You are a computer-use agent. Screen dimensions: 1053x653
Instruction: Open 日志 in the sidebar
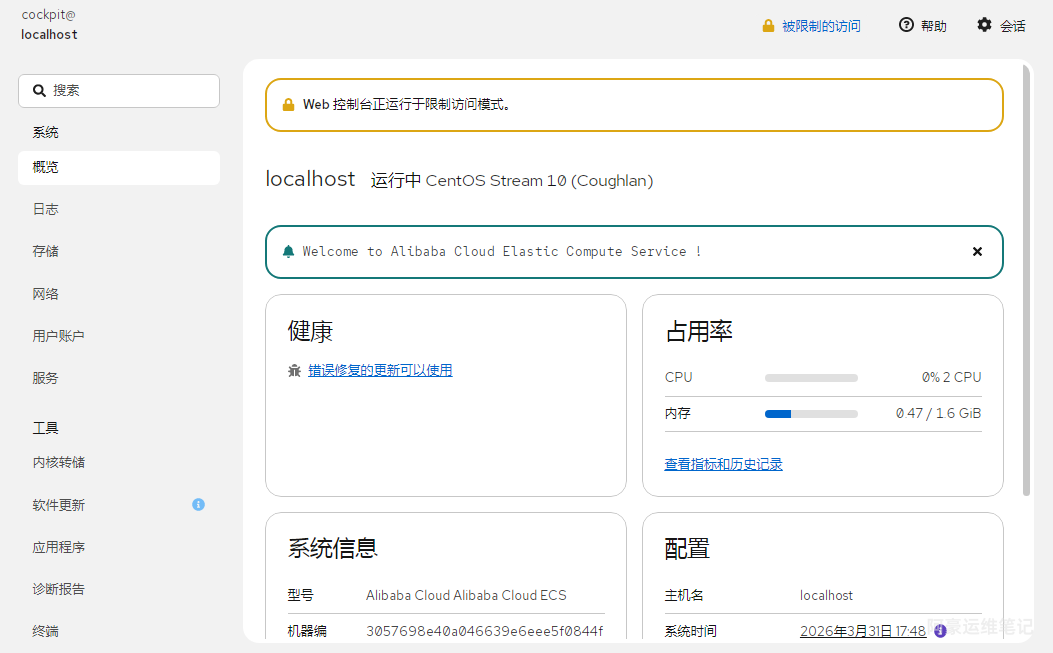click(x=119, y=210)
